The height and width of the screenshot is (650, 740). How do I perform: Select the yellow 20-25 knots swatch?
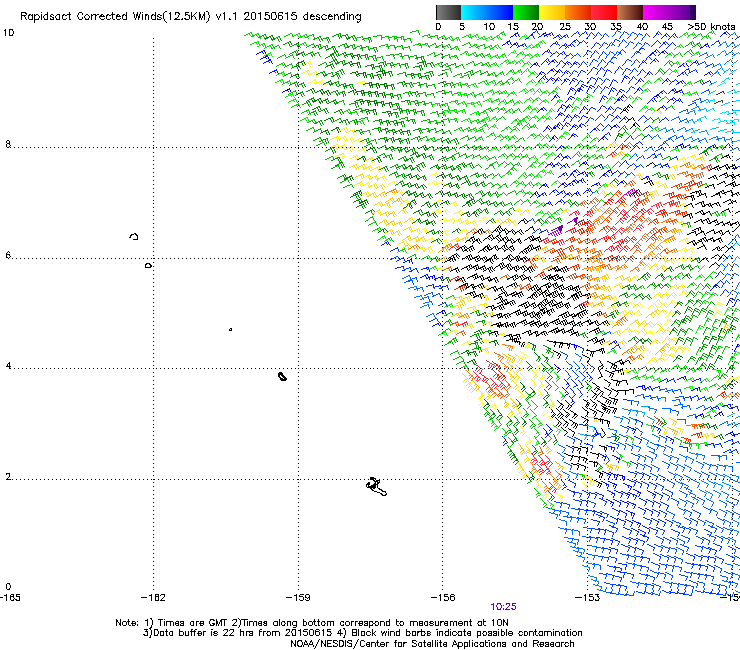click(552, 12)
